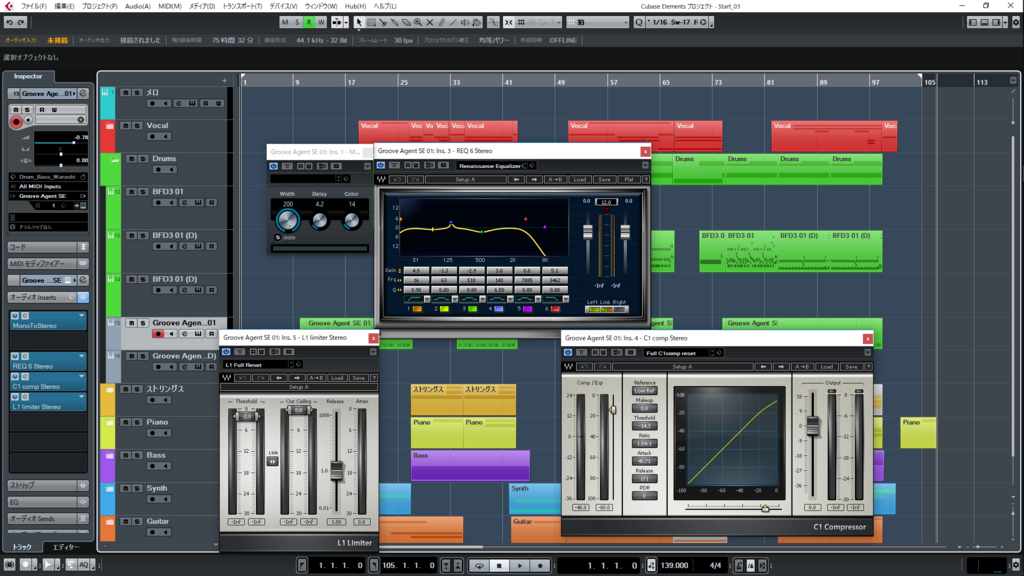
Task: Toggle global Read automation R button
Action: pyautogui.click(x=309, y=22)
